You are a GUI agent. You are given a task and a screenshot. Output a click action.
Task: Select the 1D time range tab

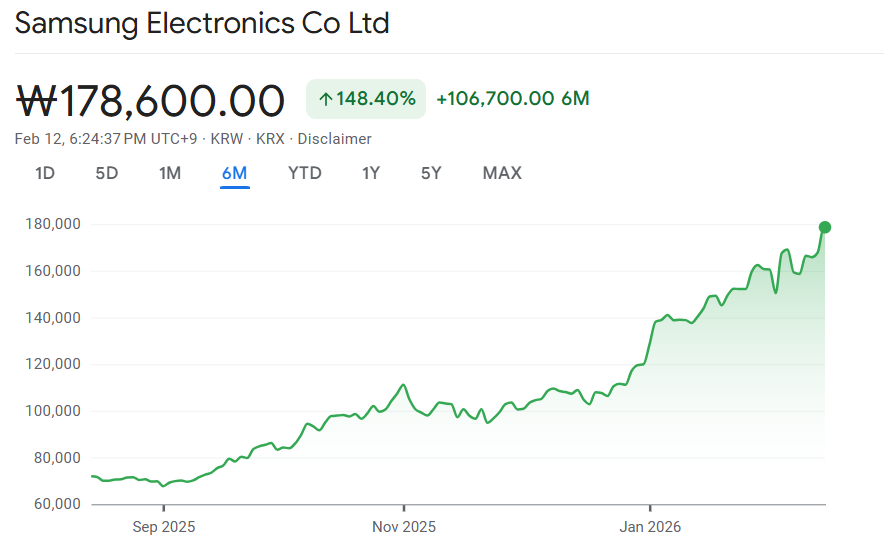[x=45, y=173]
